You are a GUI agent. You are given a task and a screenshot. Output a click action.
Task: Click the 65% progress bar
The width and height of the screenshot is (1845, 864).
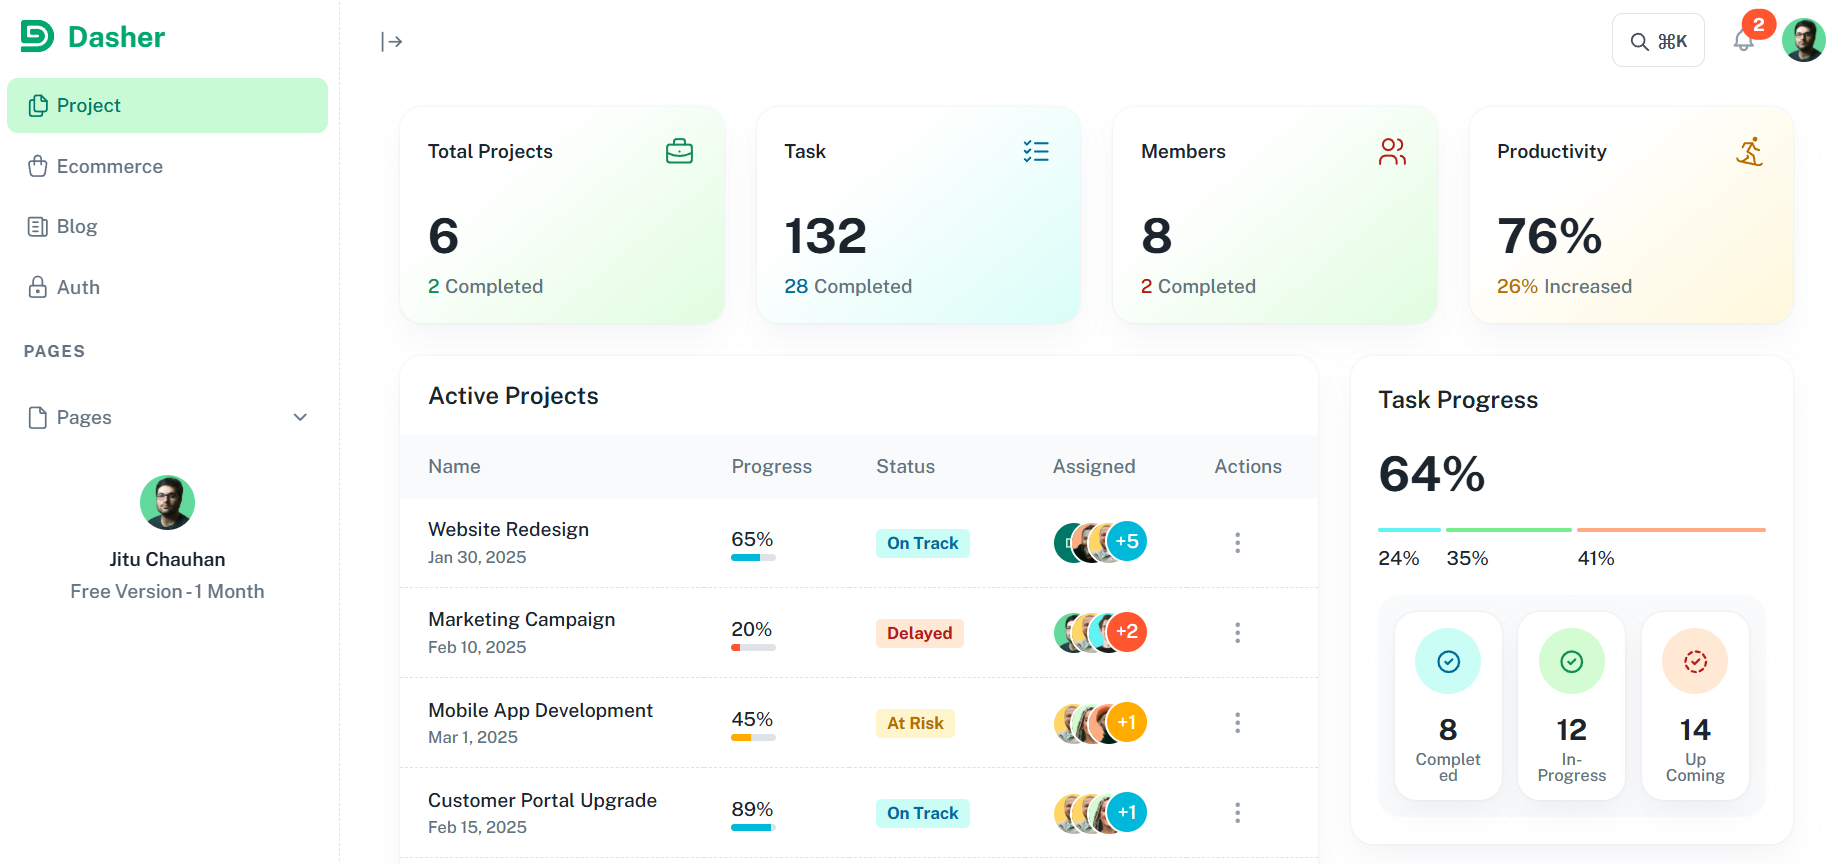[753, 558]
